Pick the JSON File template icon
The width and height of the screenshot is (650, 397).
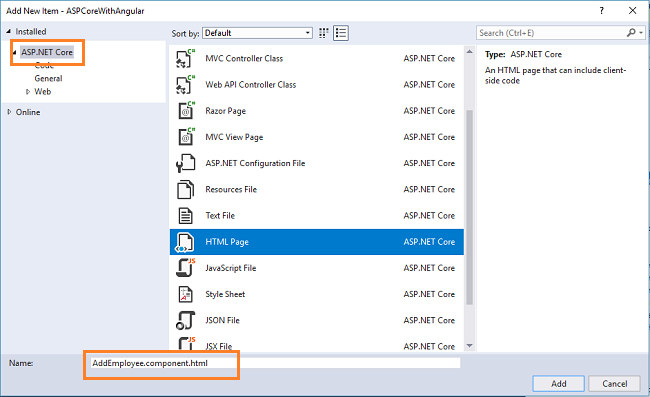point(185,320)
